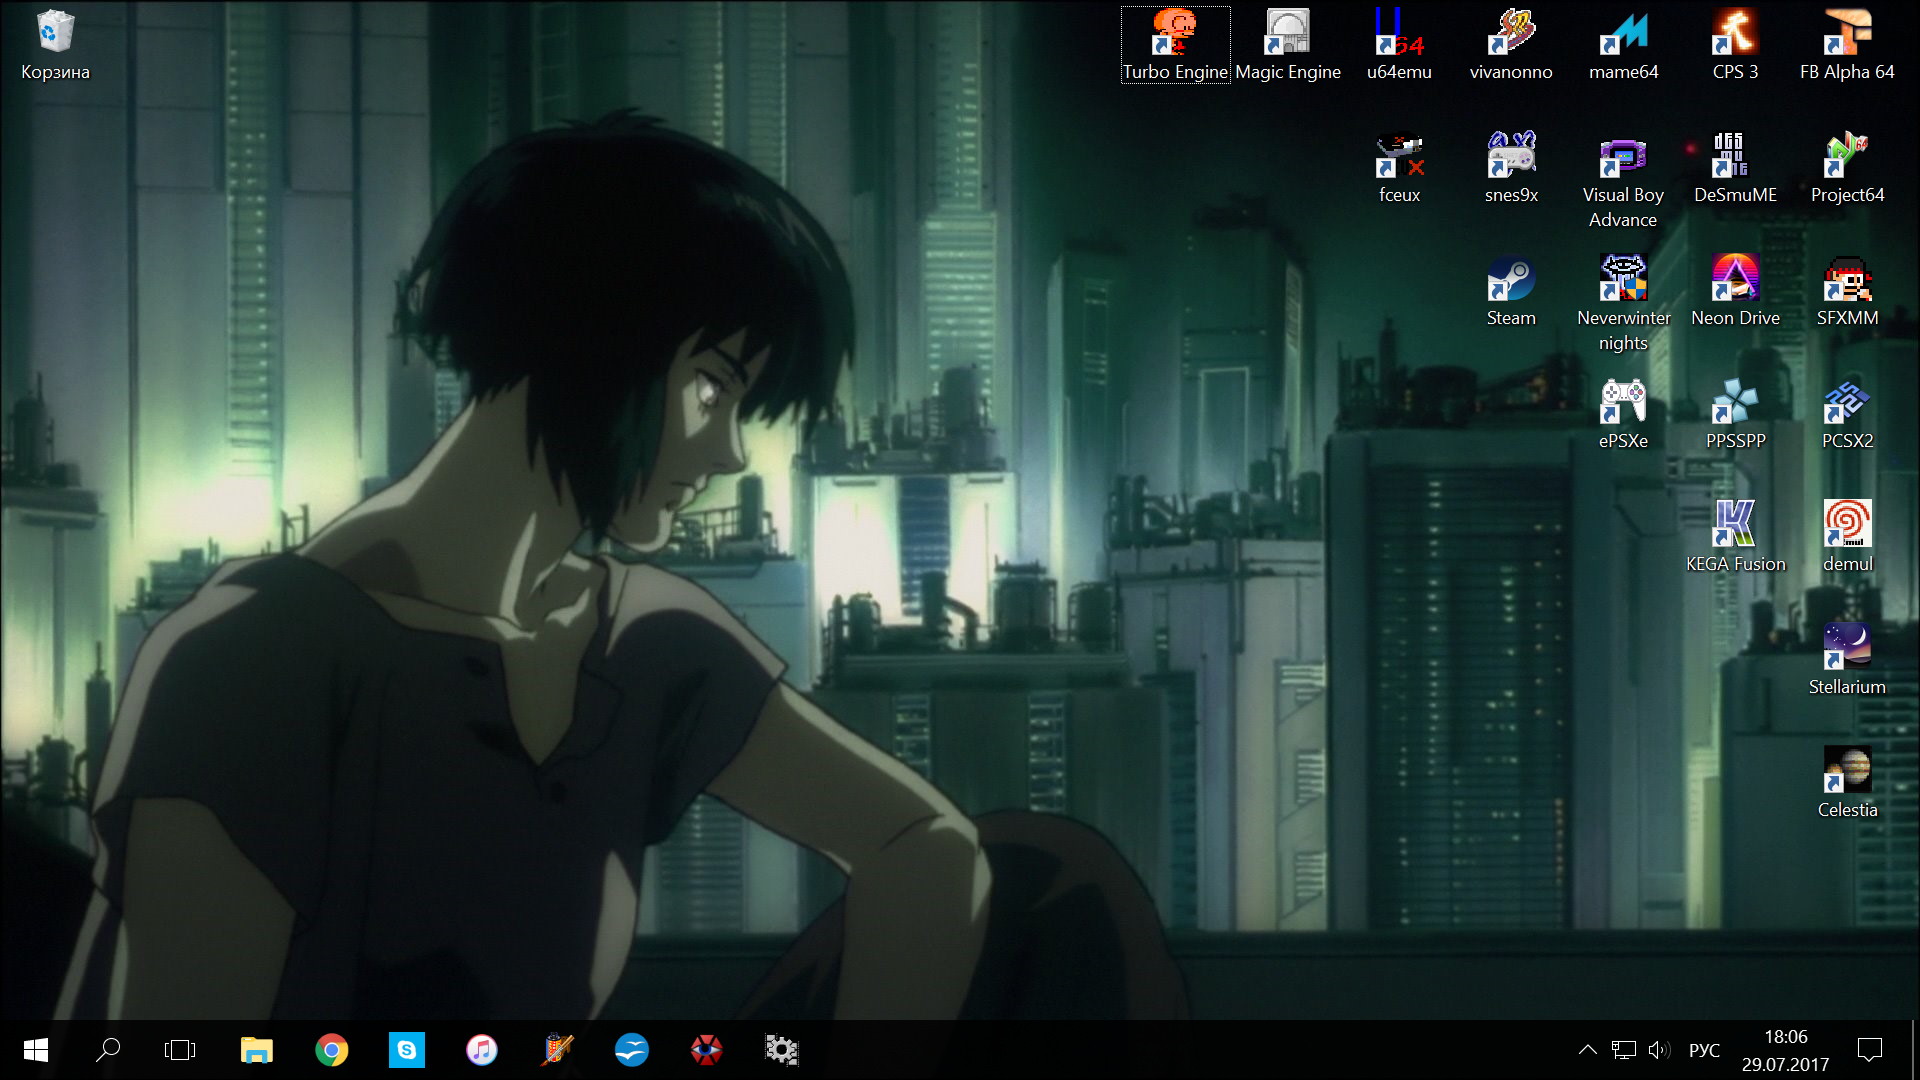
Task: Select the Neon Drive shortcut
Action: [1735, 292]
